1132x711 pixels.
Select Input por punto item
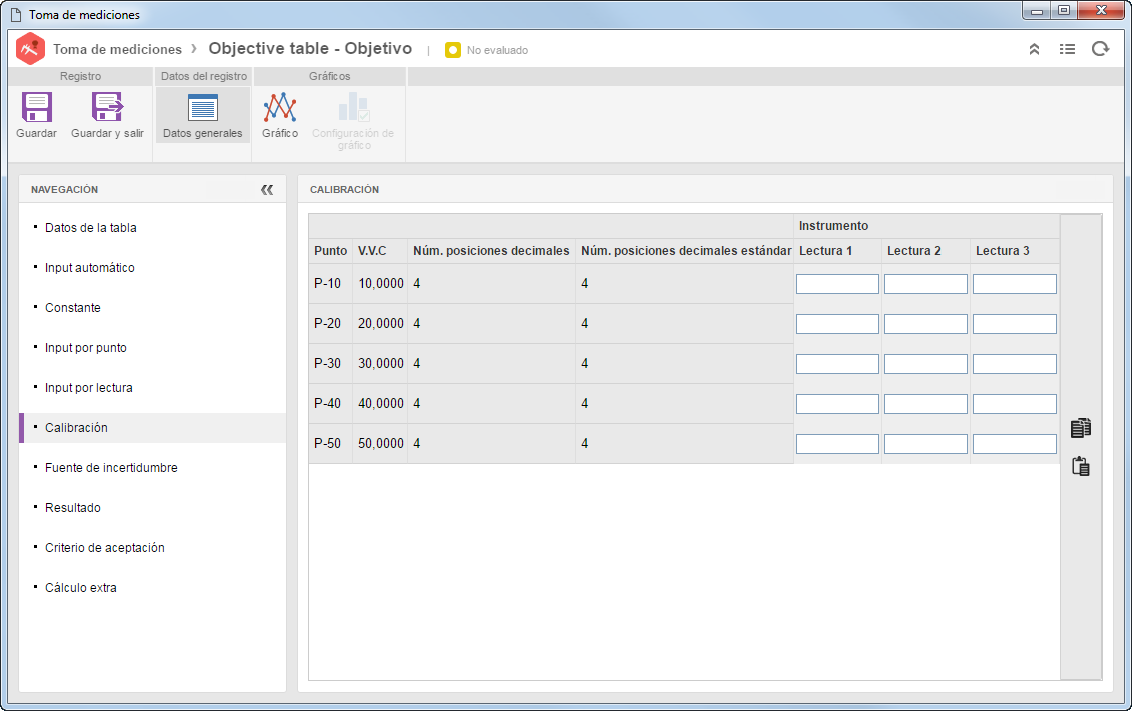coord(86,348)
